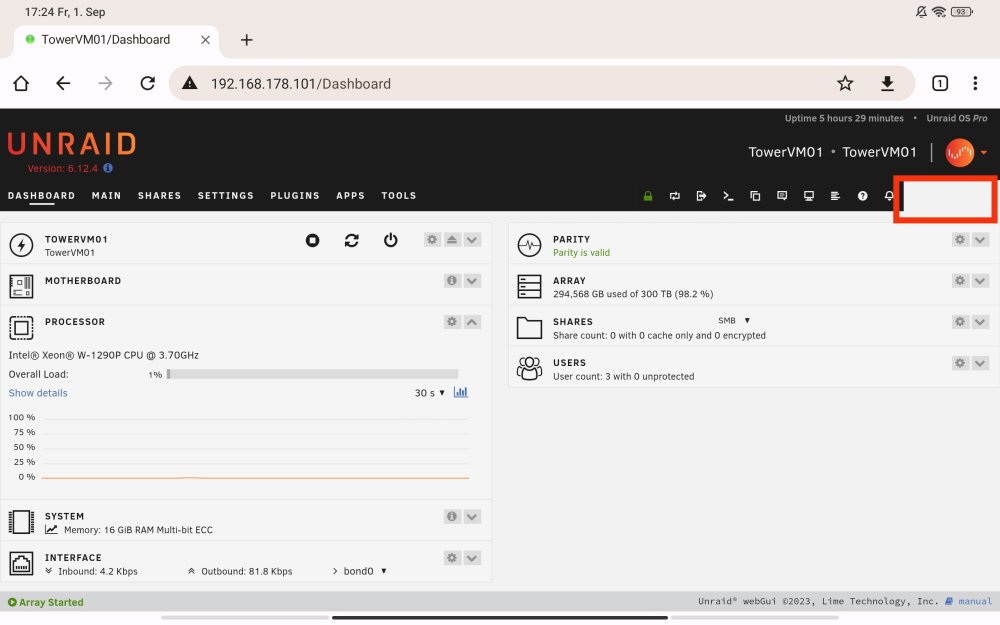Screen dimensions: 1000x625
Task: Click the Version 6.12.4 link
Action: (62, 168)
